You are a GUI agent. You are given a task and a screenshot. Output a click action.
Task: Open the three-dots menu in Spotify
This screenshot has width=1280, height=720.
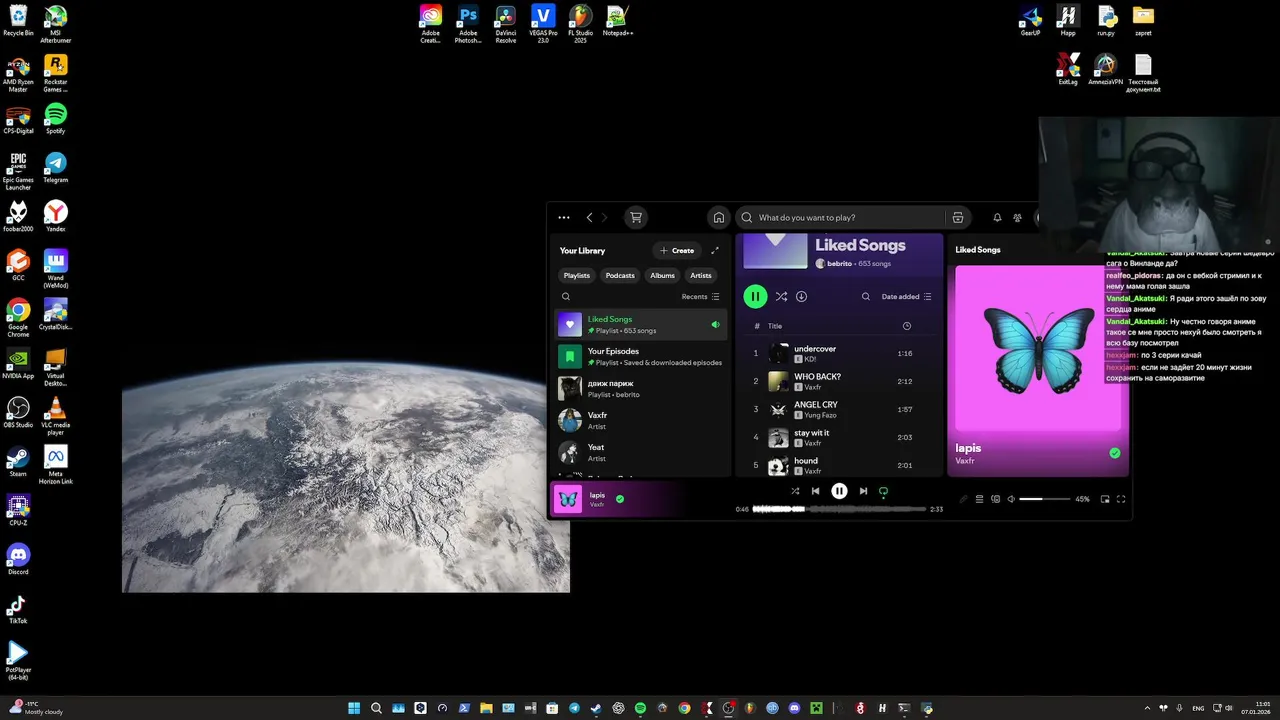click(x=564, y=217)
